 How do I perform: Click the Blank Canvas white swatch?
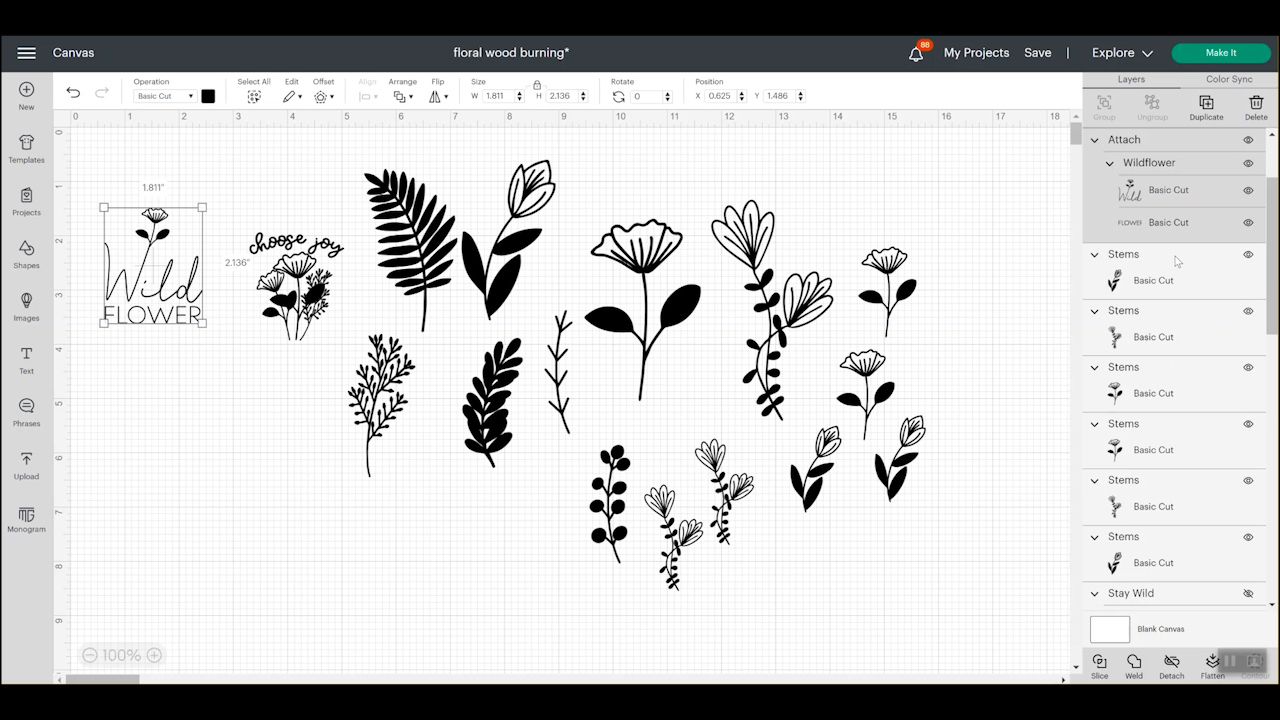(x=1110, y=629)
